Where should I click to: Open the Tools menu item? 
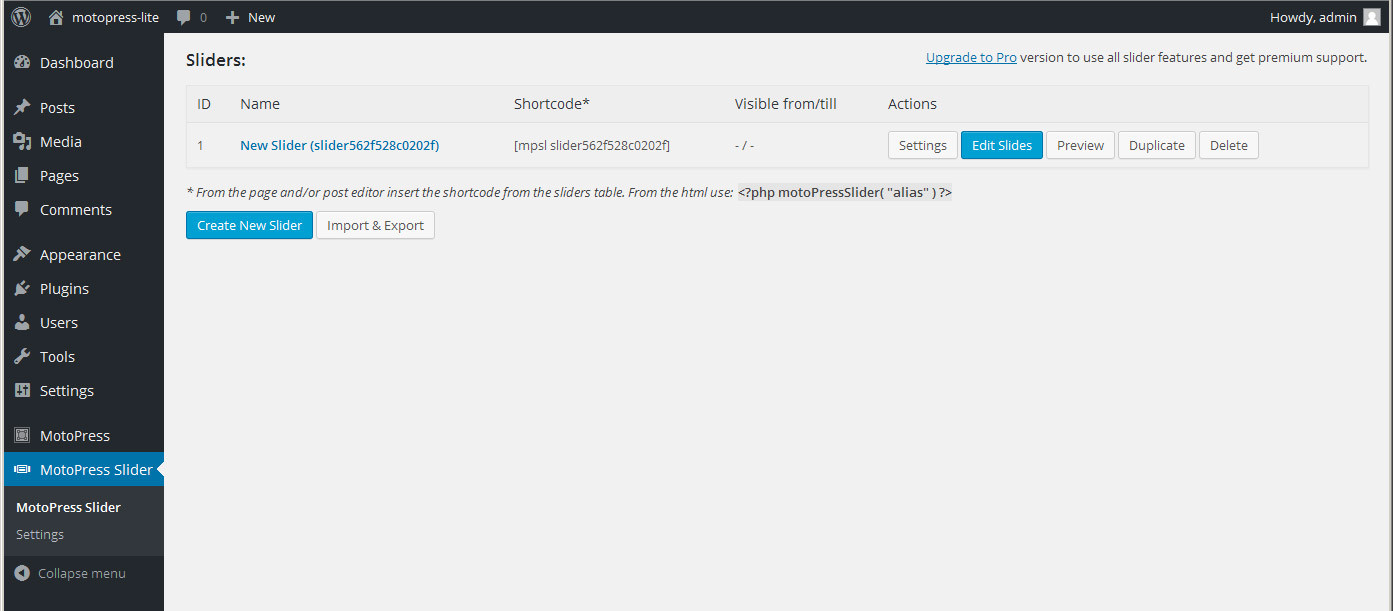(x=57, y=356)
